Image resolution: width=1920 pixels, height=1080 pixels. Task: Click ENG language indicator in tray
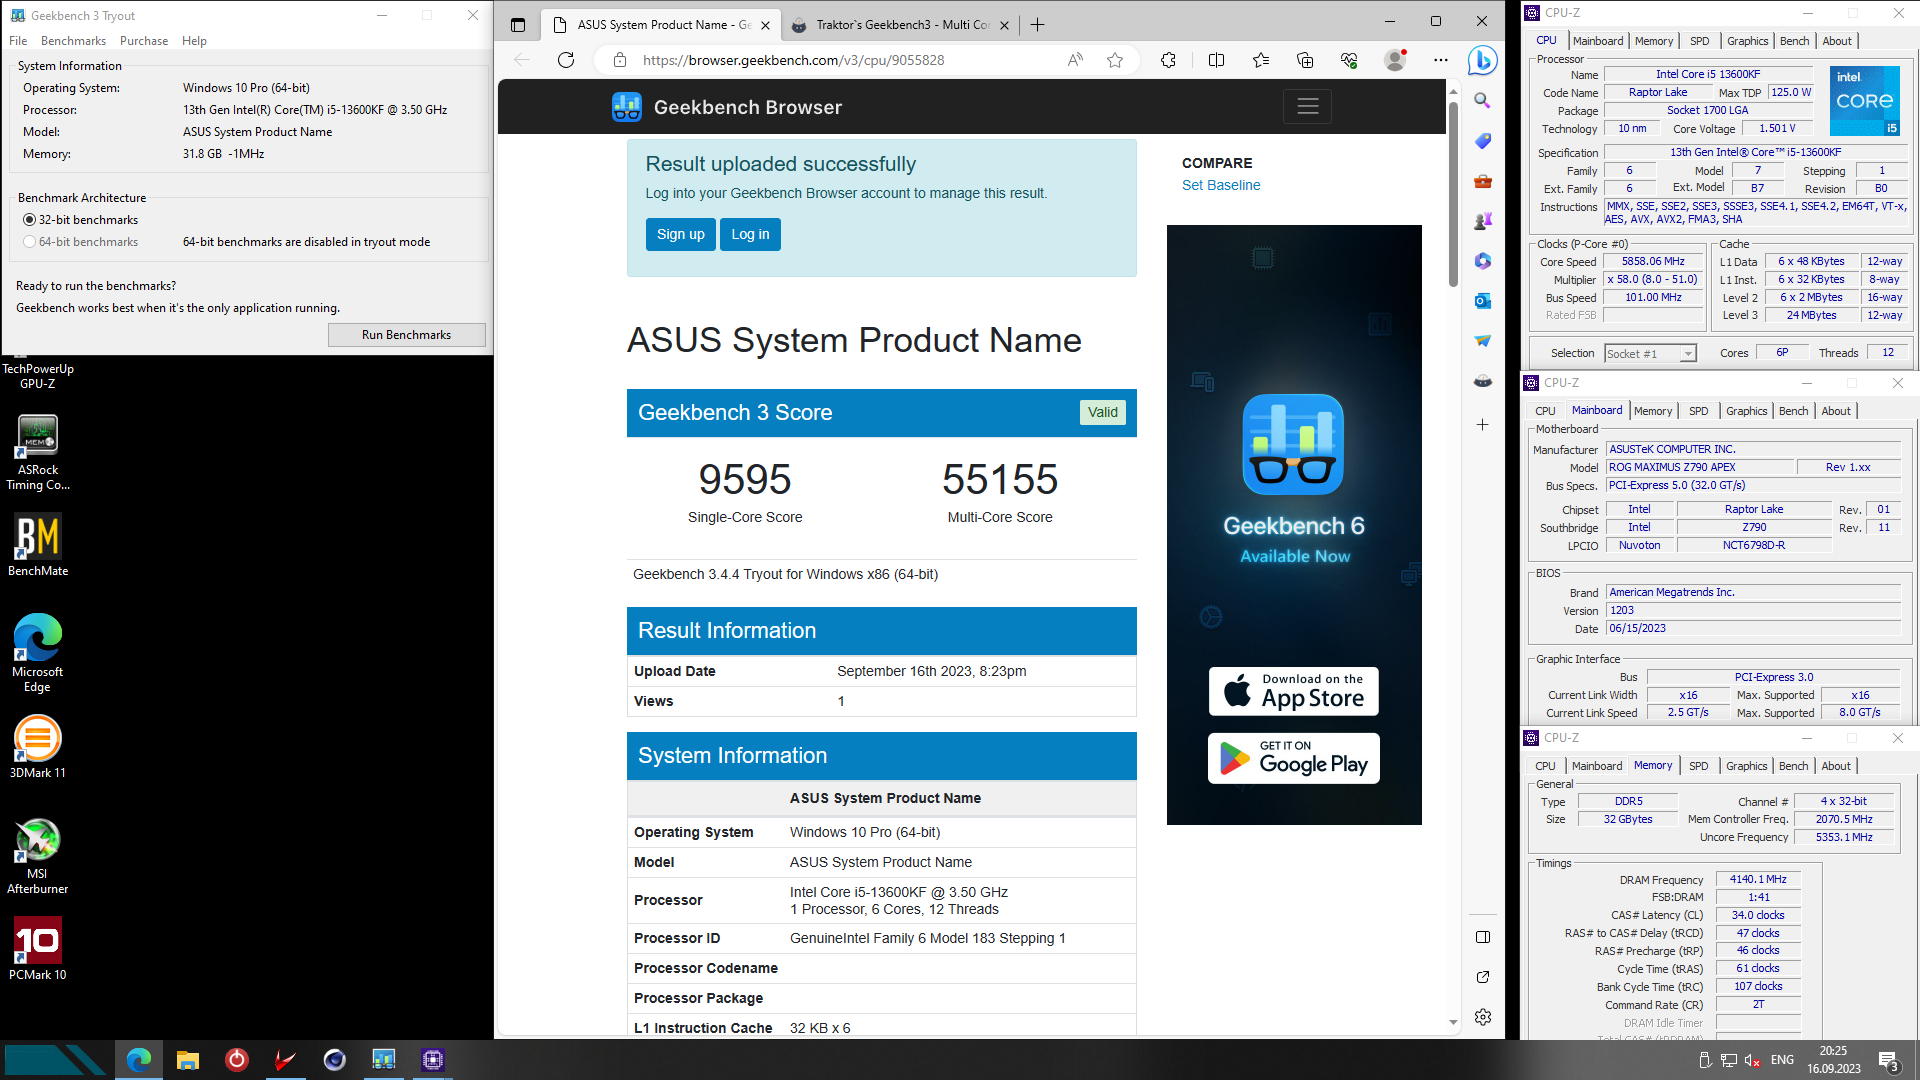(1782, 1060)
